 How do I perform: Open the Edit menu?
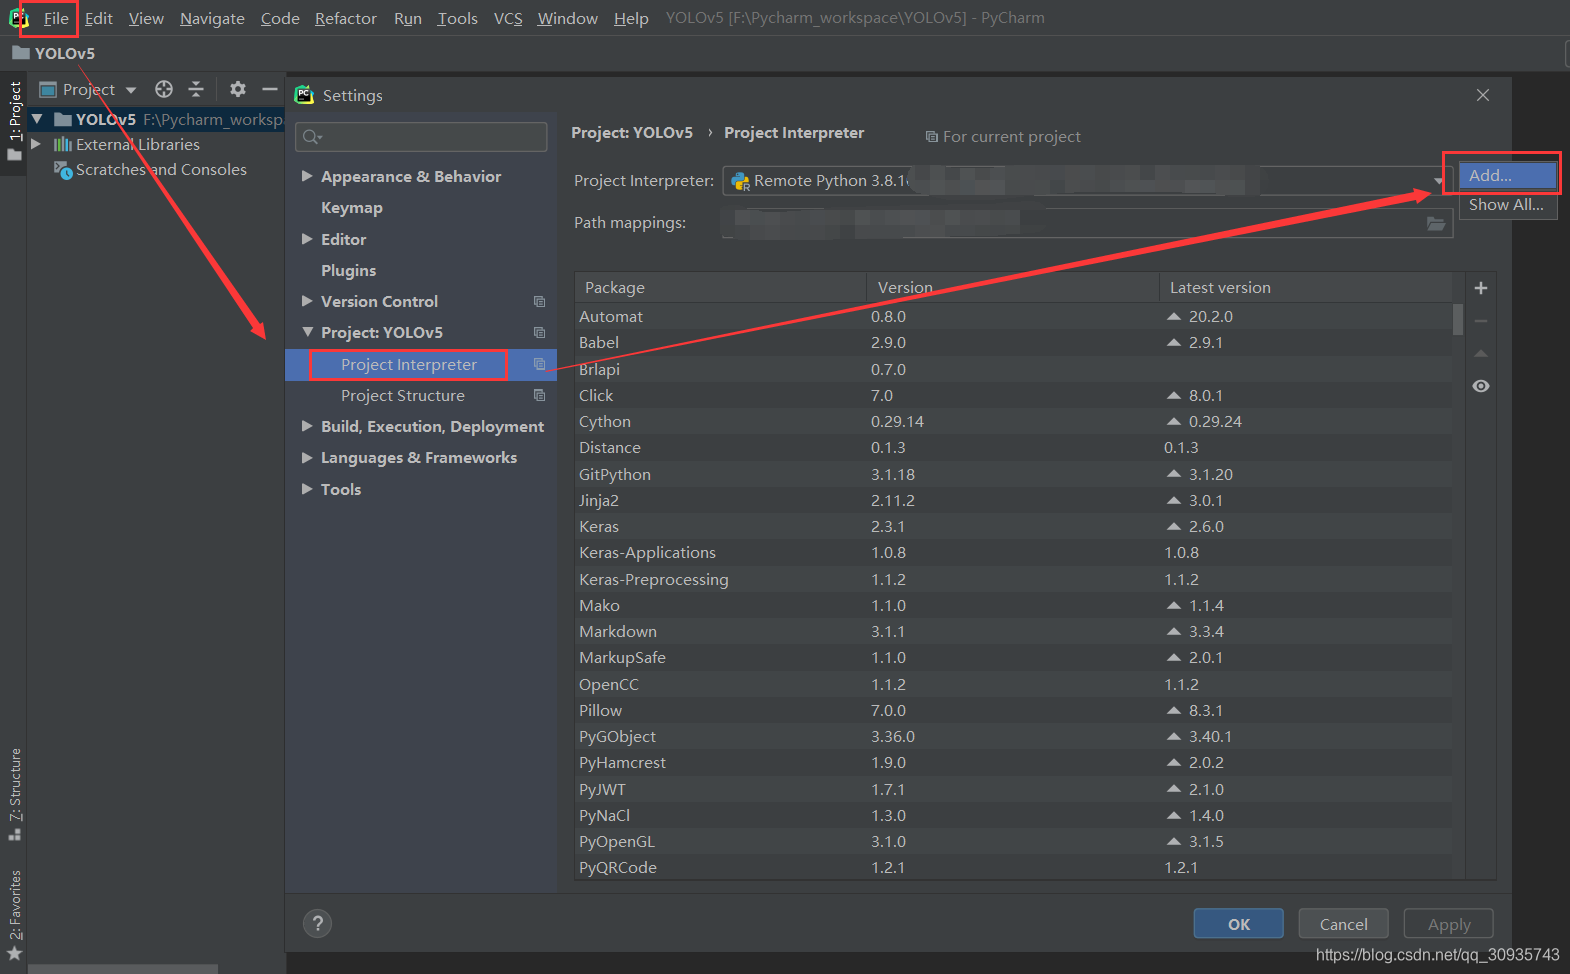[x=99, y=18]
